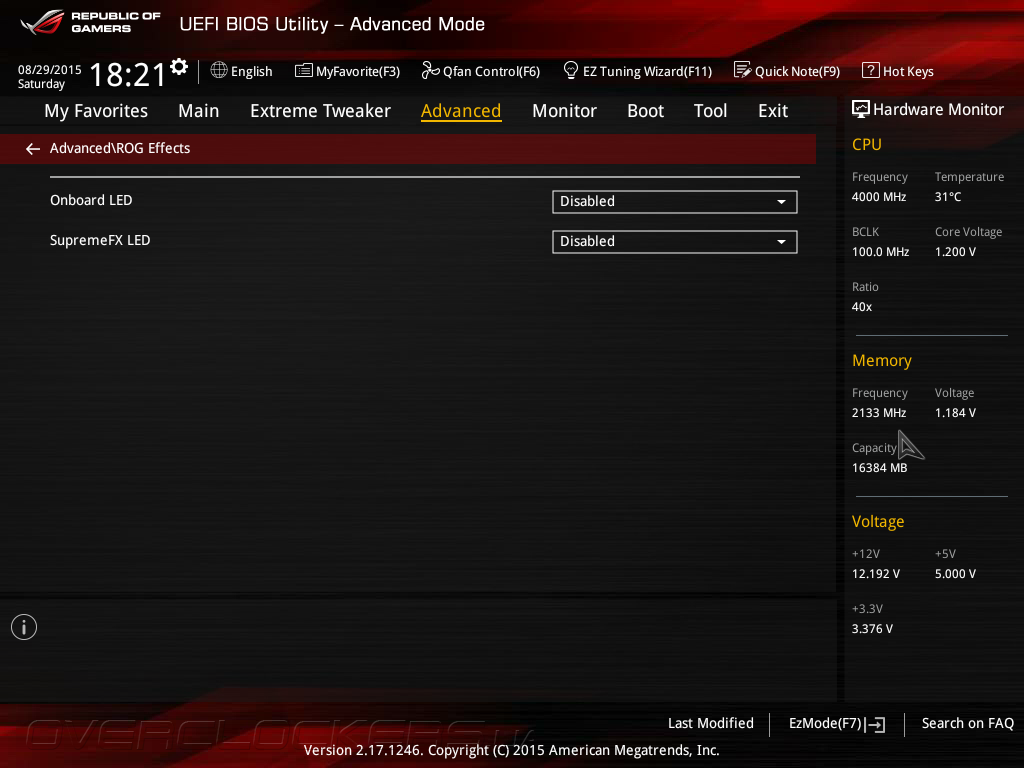Click the Advanced\ROG Effects breadcrumb text
Image resolution: width=1024 pixels, height=768 pixels.
[x=120, y=148]
